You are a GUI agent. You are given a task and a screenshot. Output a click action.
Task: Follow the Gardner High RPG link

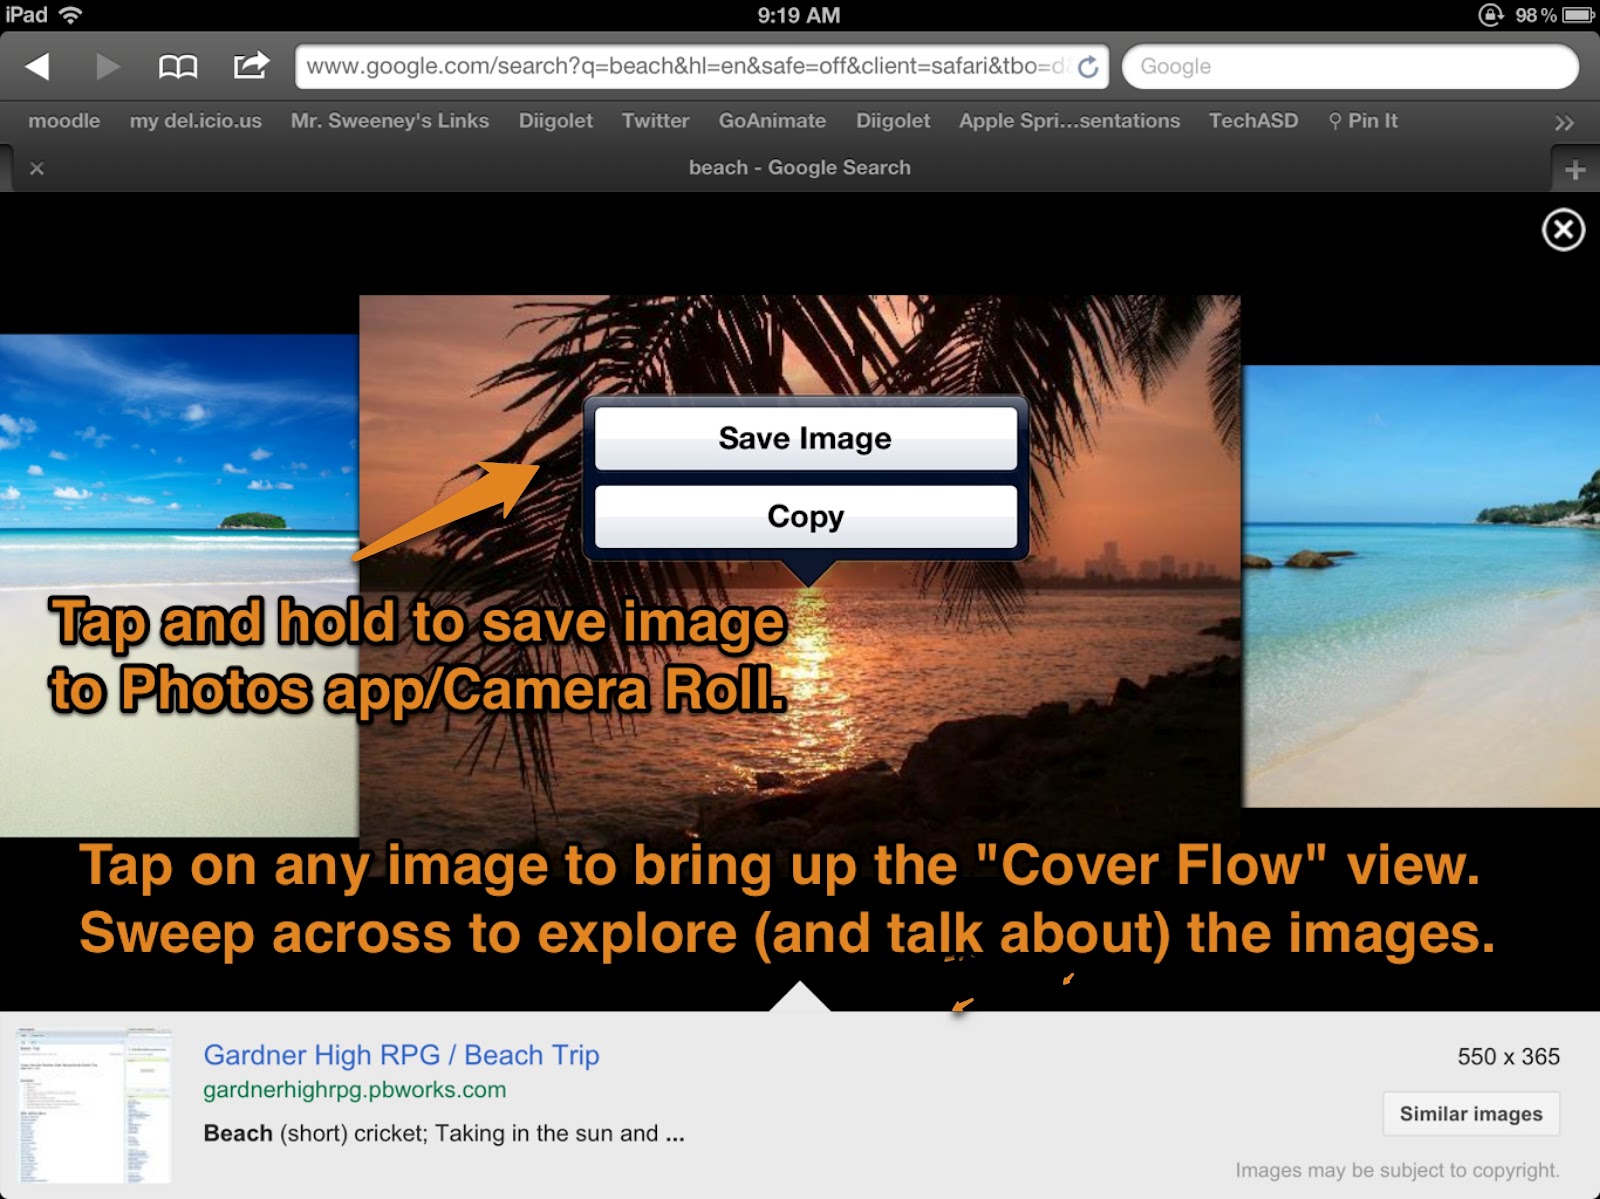[x=401, y=1055]
